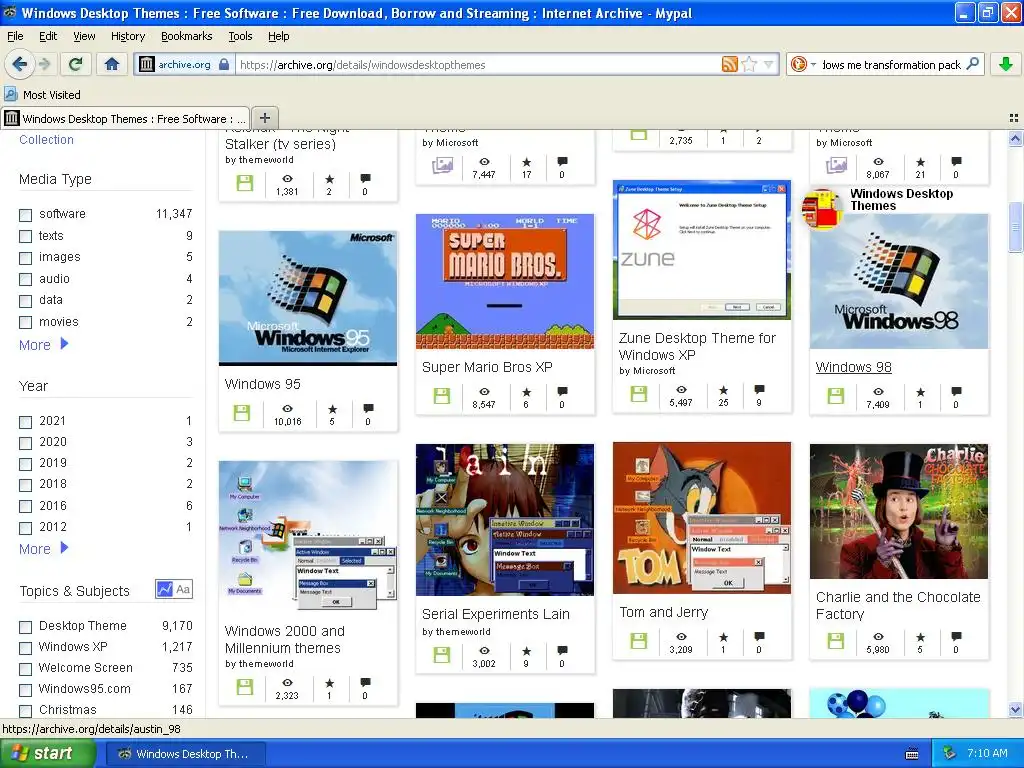The width and height of the screenshot is (1024, 768).
Task: Open the Help menu
Action: 279,36
